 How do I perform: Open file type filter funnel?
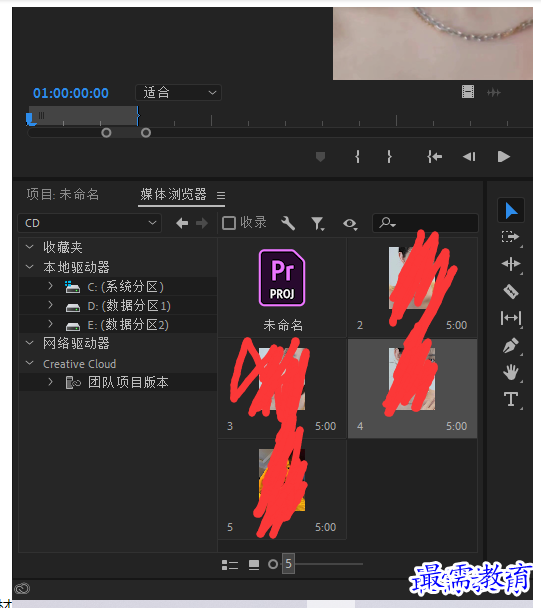click(318, 224)
